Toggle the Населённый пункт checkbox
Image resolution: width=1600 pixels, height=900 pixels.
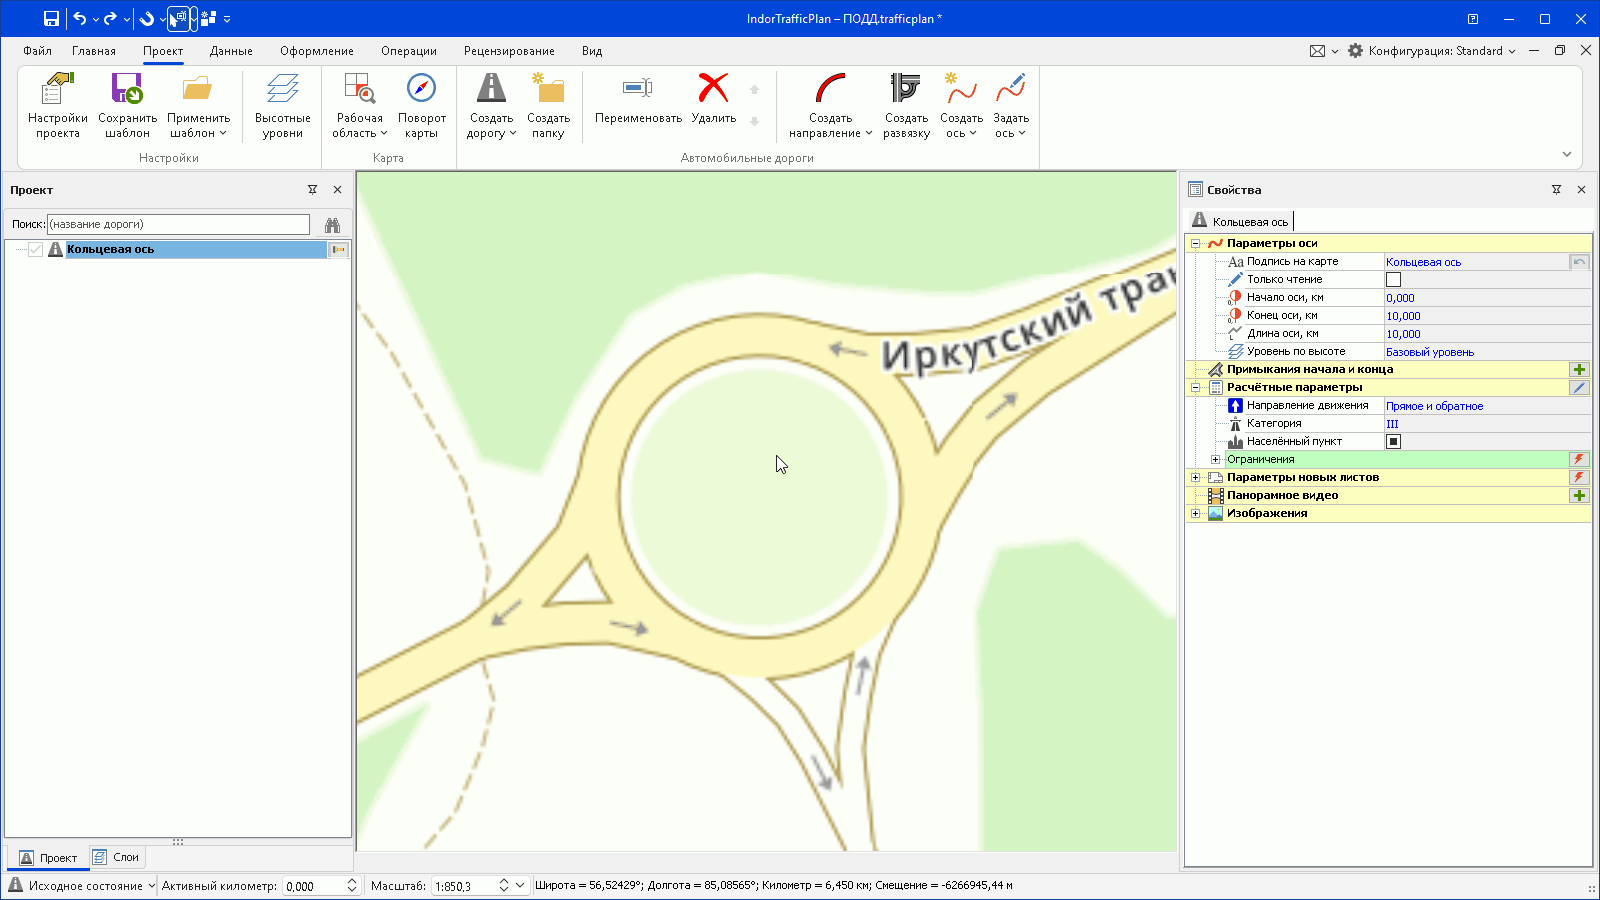click(1394, 441)
